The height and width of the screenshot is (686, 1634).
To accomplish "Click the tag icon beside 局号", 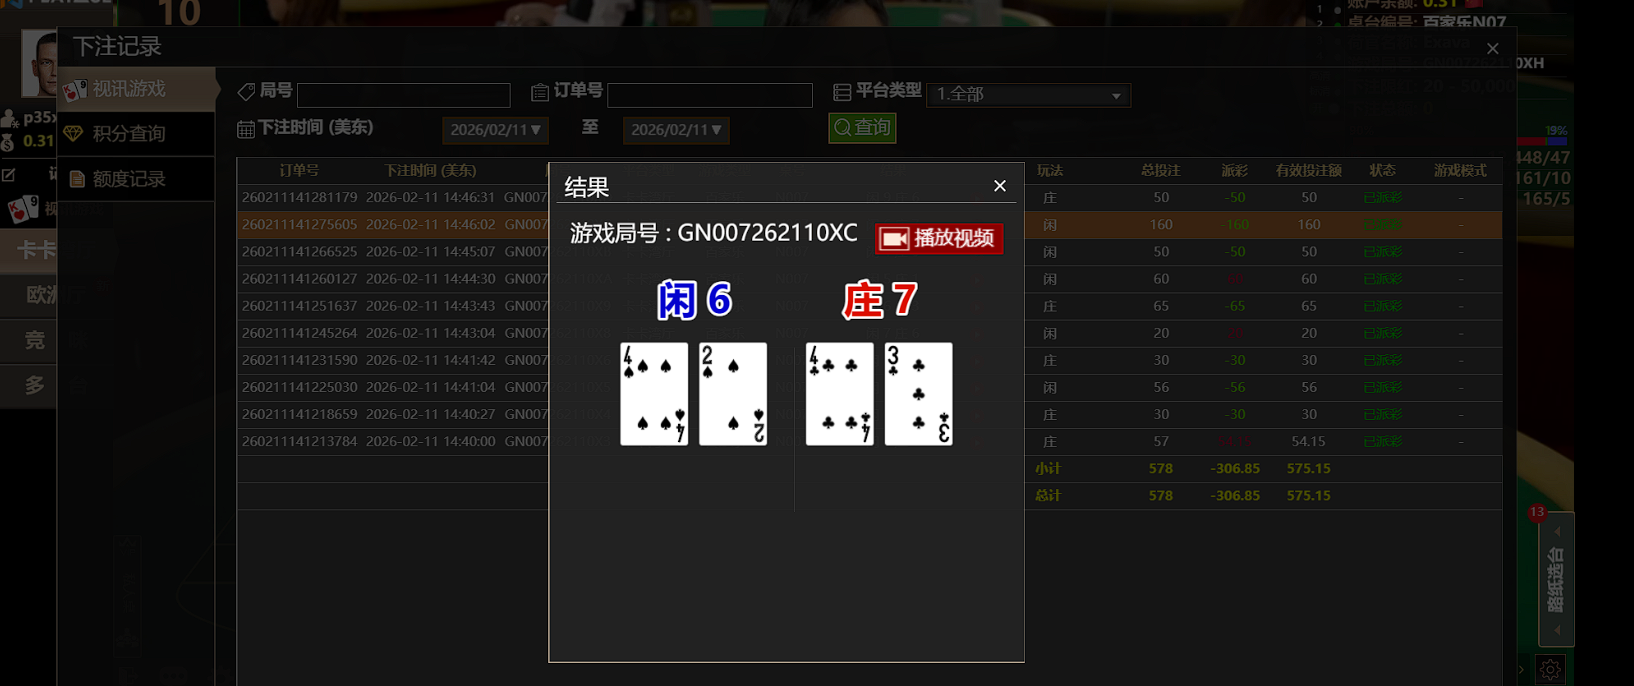I will click(246, 92).
